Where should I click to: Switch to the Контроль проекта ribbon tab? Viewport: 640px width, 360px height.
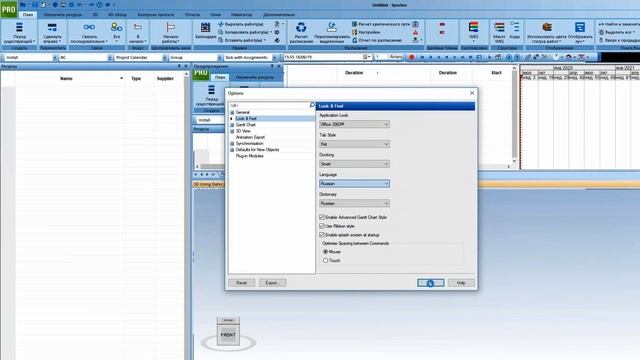156,15
